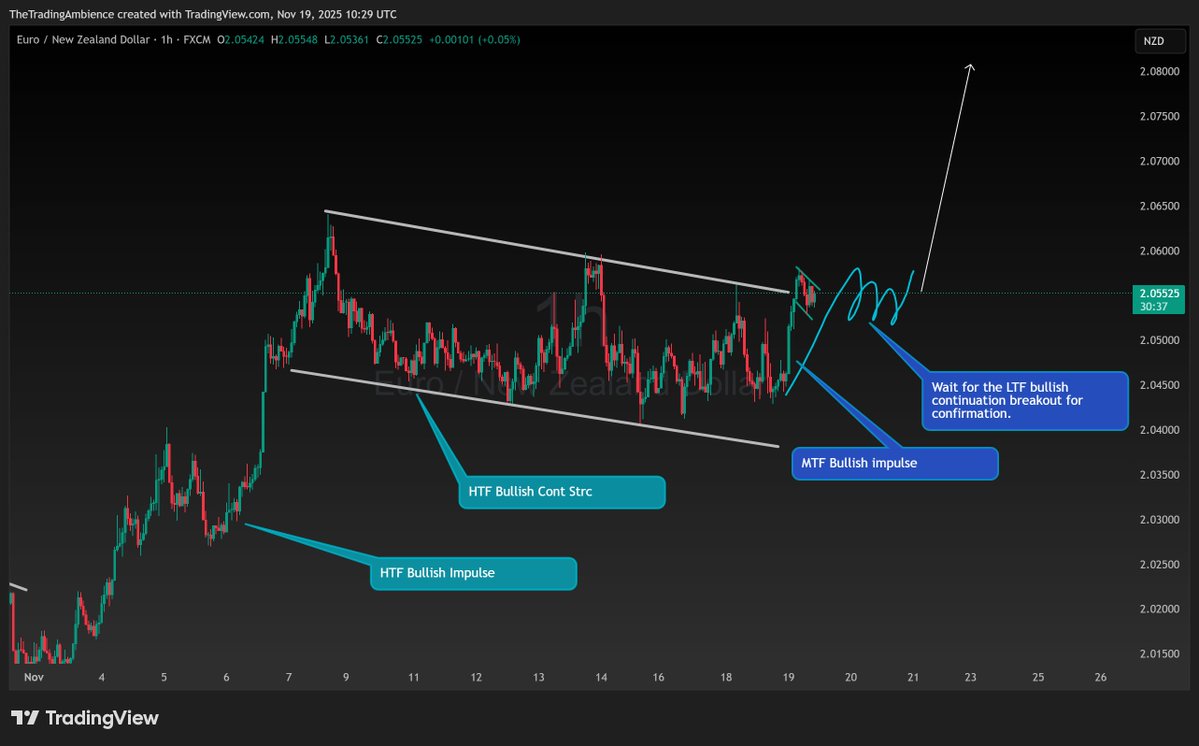Screen dimensions: 1199x746
Task: Click the LTF bullish continuation breakout note
Action: (1023, 400)
